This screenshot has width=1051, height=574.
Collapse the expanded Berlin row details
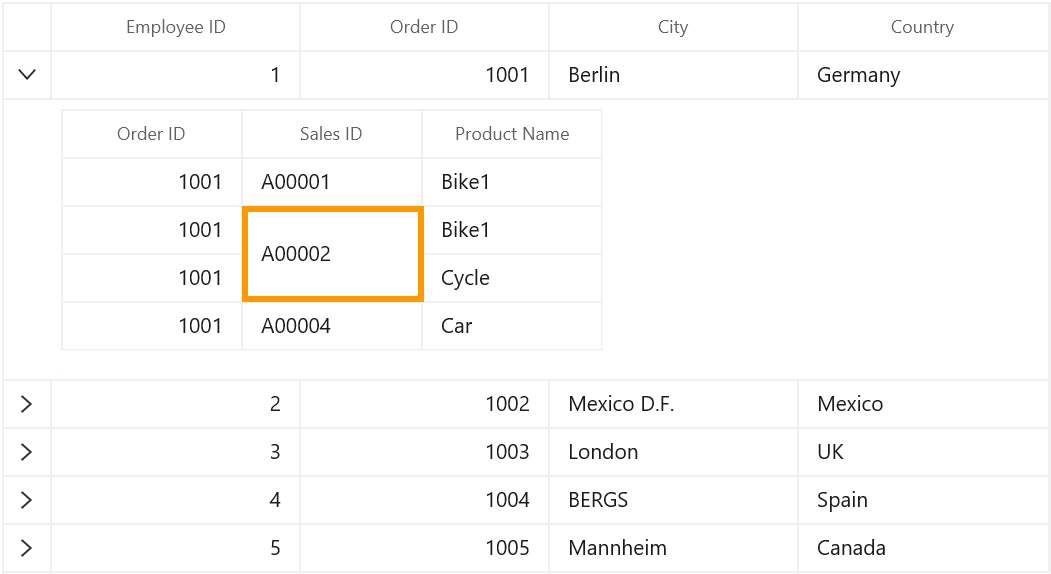(x=27, y=74)
